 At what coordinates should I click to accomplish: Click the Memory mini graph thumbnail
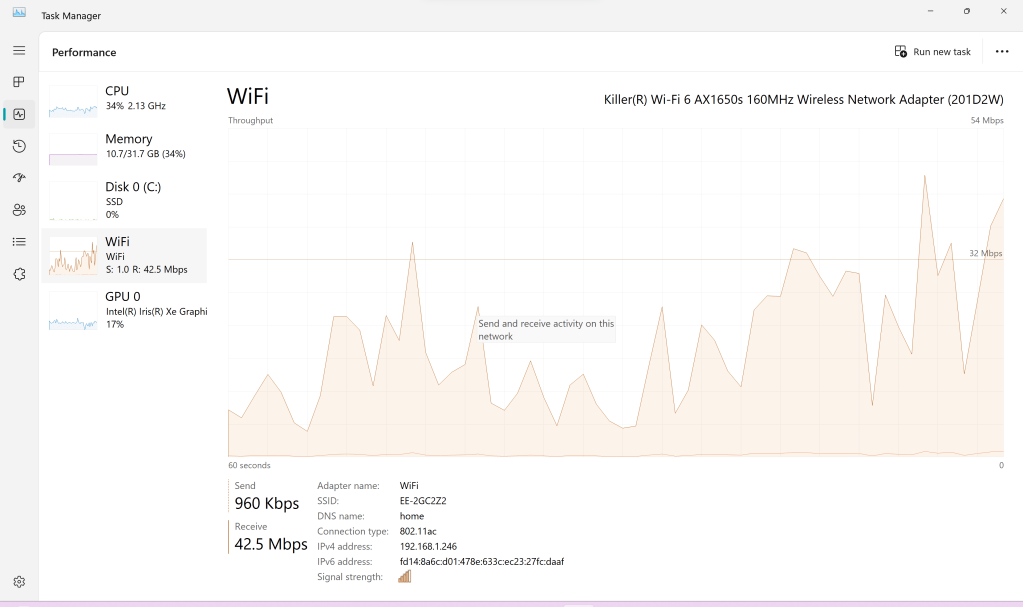pyautogui.click(x=73, y=149)
